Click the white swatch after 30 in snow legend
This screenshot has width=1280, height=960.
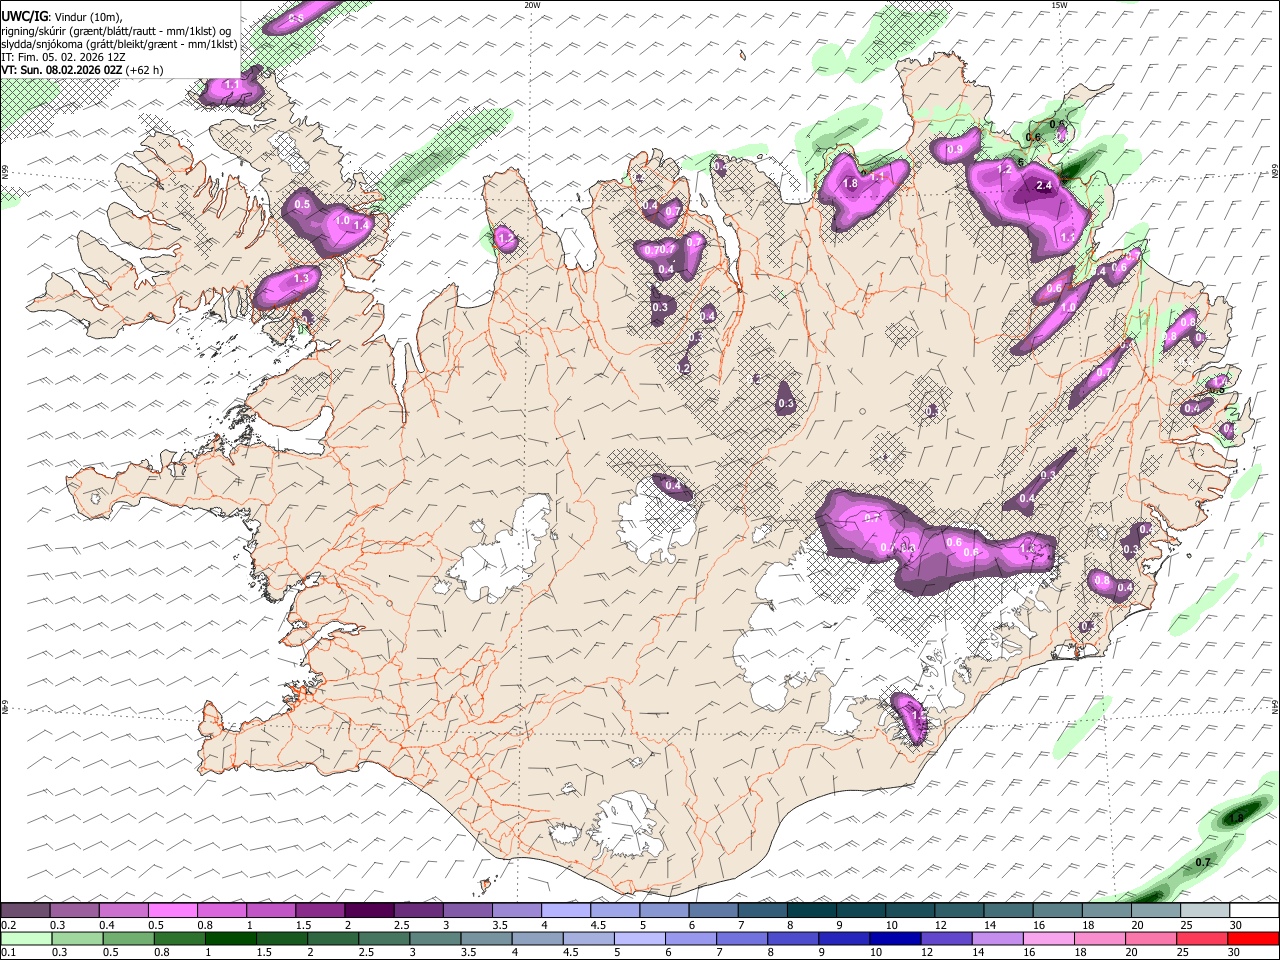pos(1252,910)
